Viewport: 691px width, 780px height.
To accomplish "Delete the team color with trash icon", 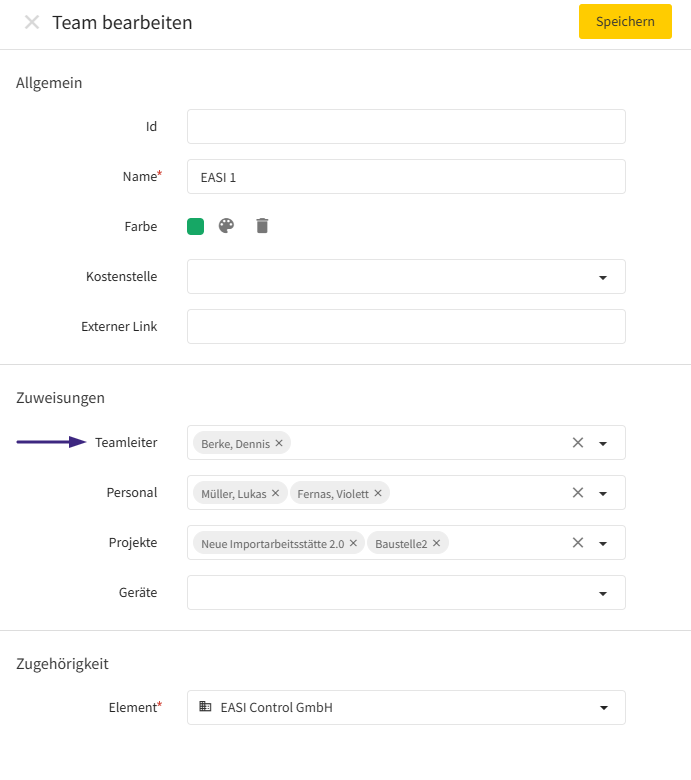I will (262, 226).
